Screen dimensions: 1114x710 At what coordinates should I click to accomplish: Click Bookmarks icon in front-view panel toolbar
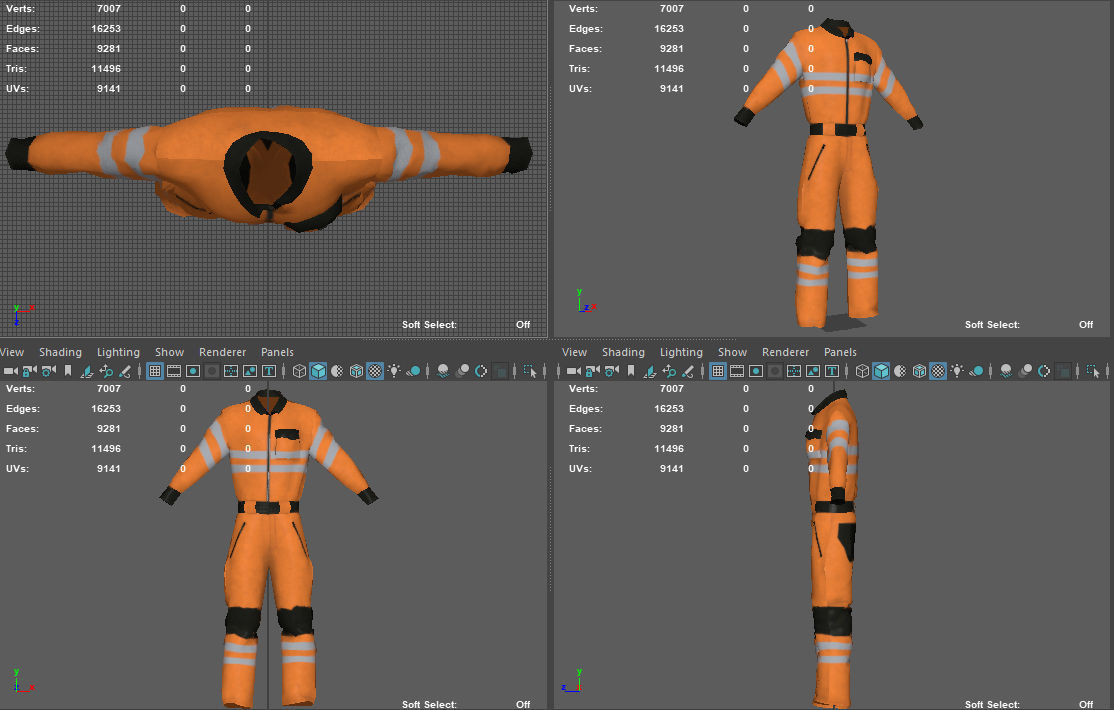(x=67, y=371)
